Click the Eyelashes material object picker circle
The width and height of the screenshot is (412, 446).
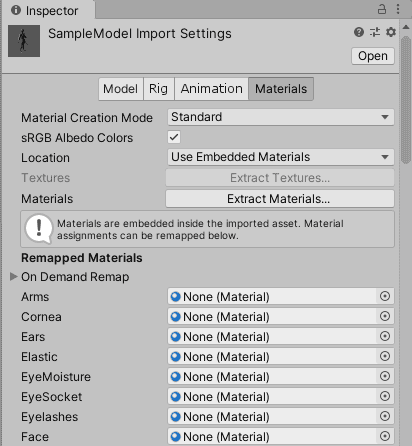pyautogui.click(x=385, y=416)
